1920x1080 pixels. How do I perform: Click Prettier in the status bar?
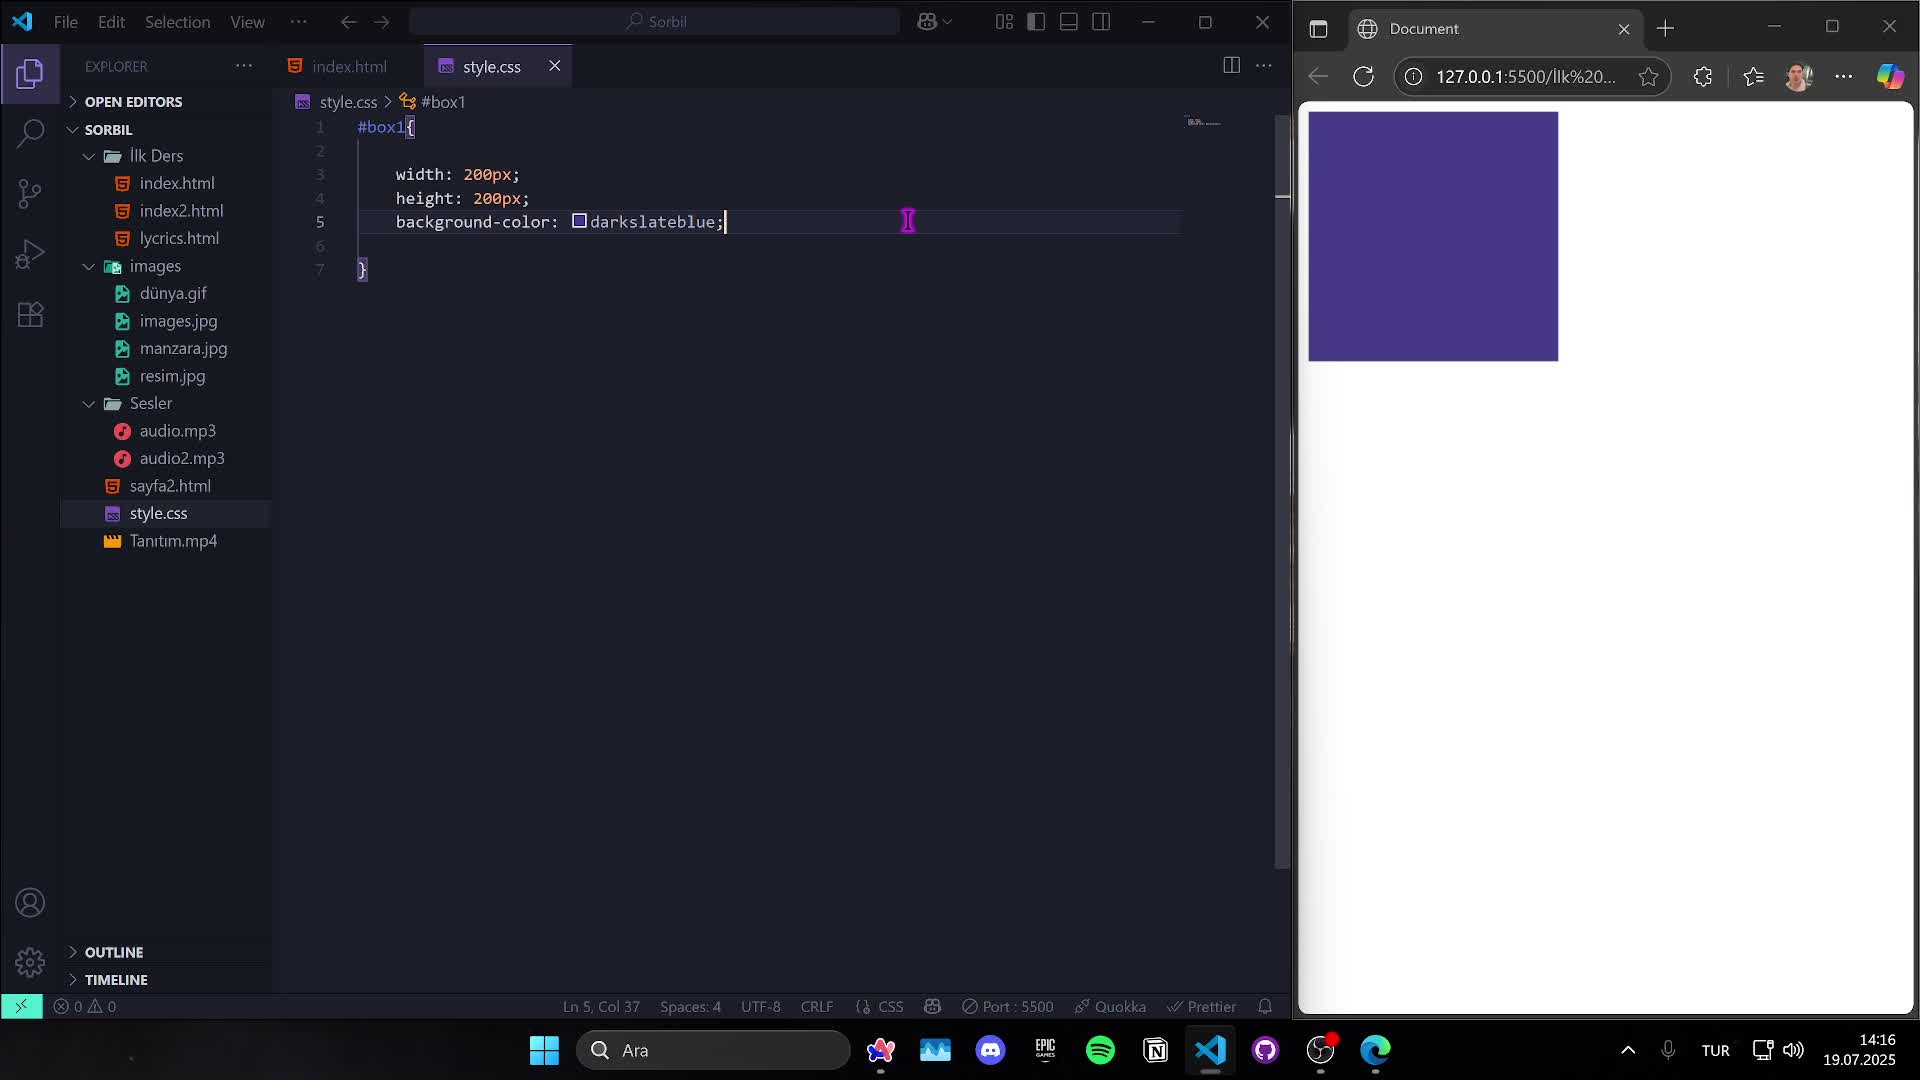point(1202,1006)
